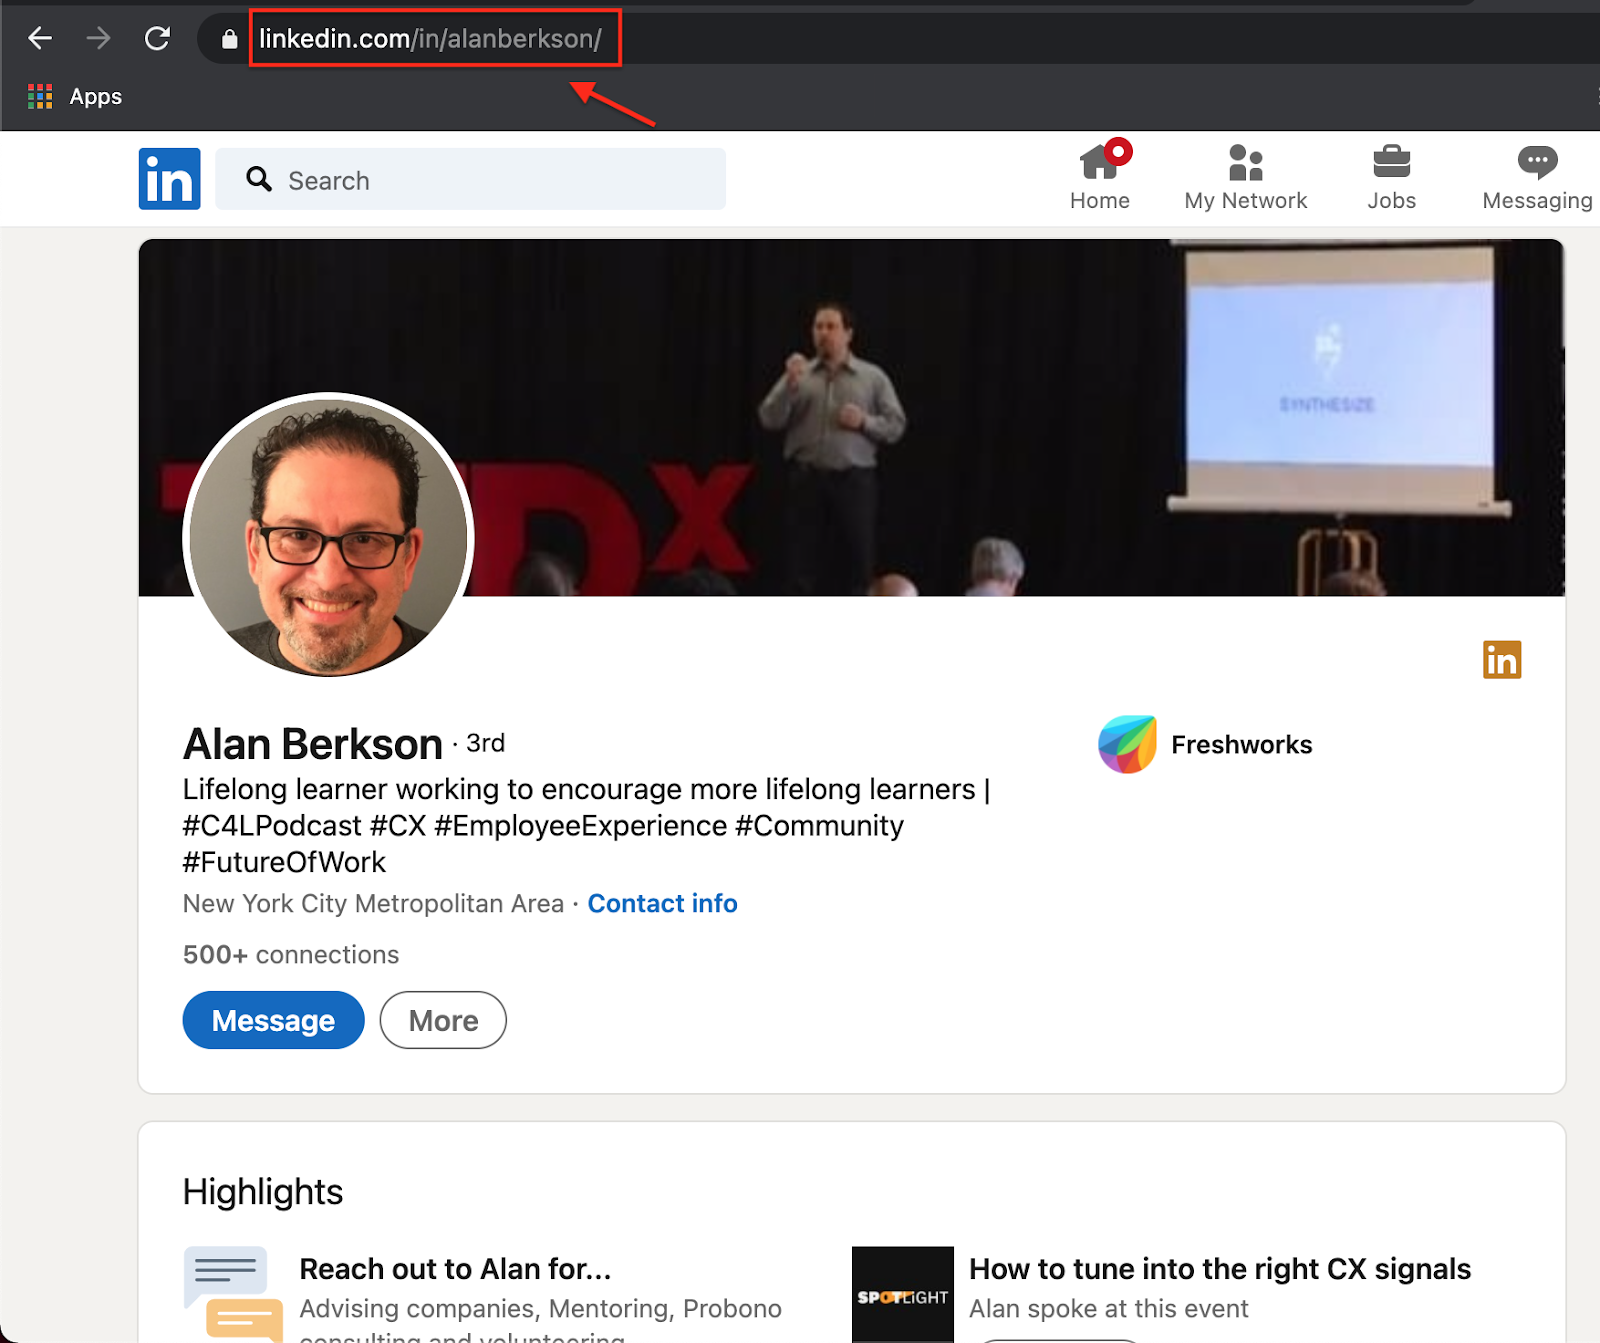
Task: Go back with the browser back arrow
Action: tap(40, 38)
